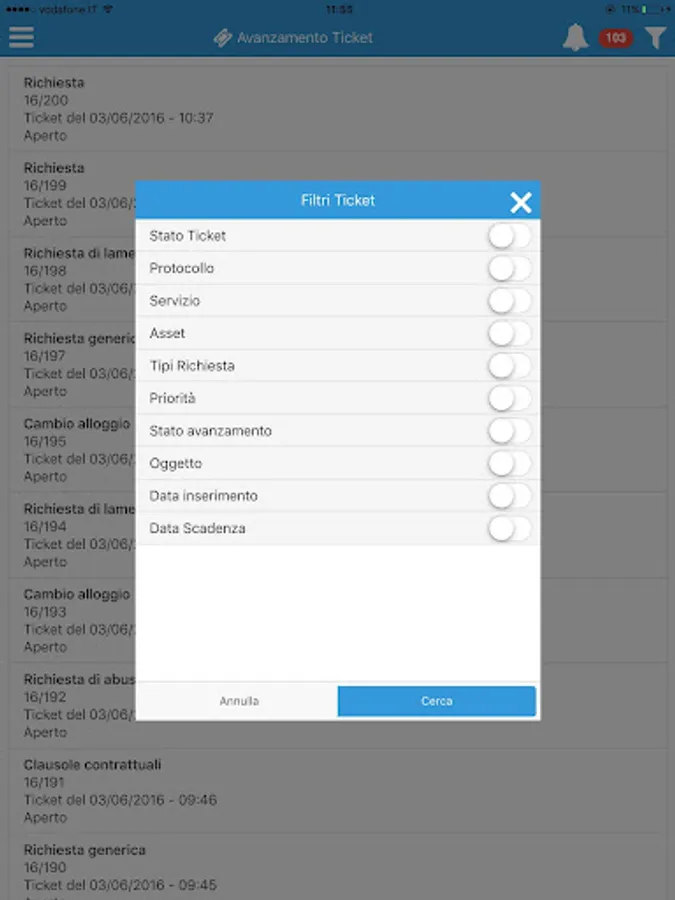The image size is (675, 900).
Task: Turn on the Oggetto filter
Action: pyautogui.click(x=510, y=463)
